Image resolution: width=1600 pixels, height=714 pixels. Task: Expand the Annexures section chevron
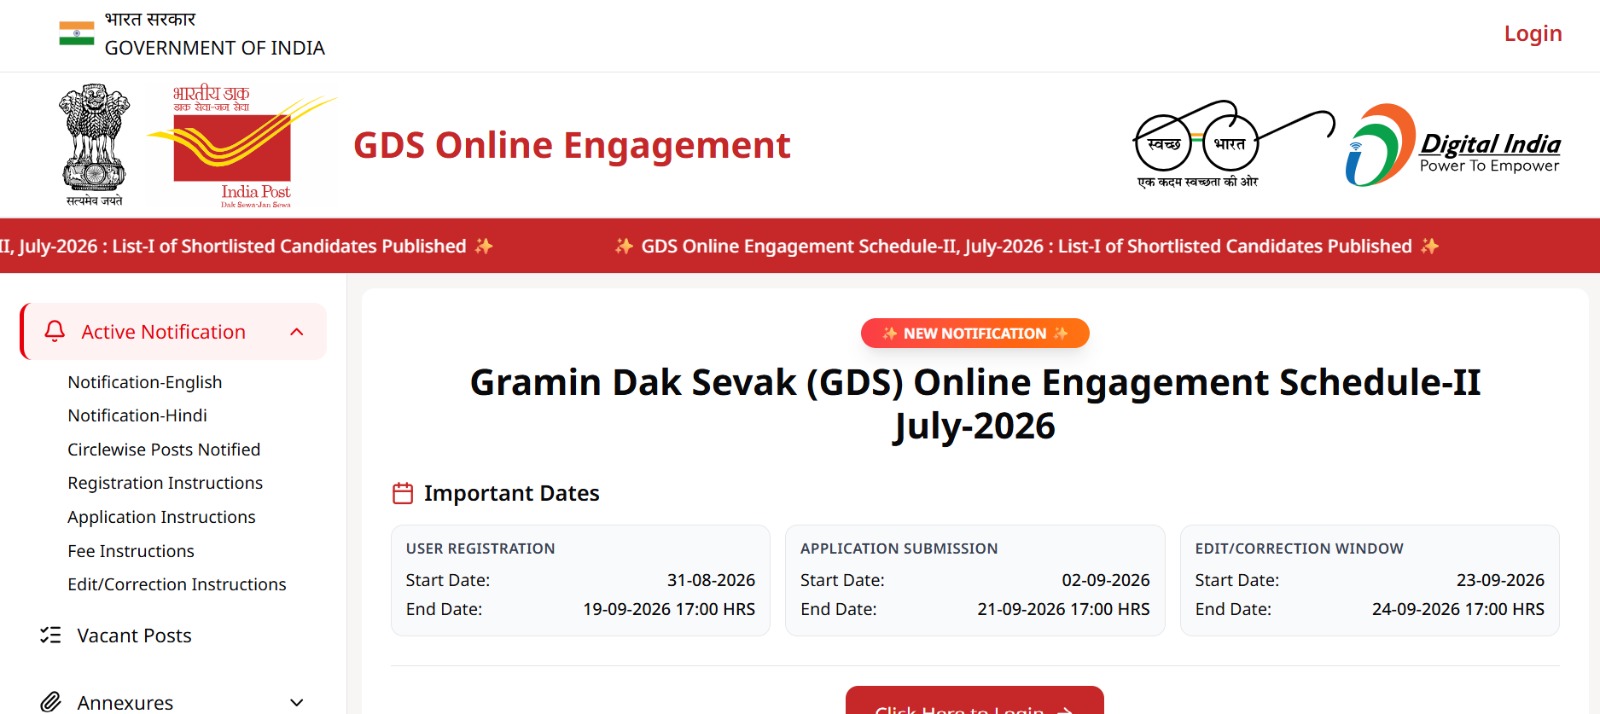[x=297, y=703]
